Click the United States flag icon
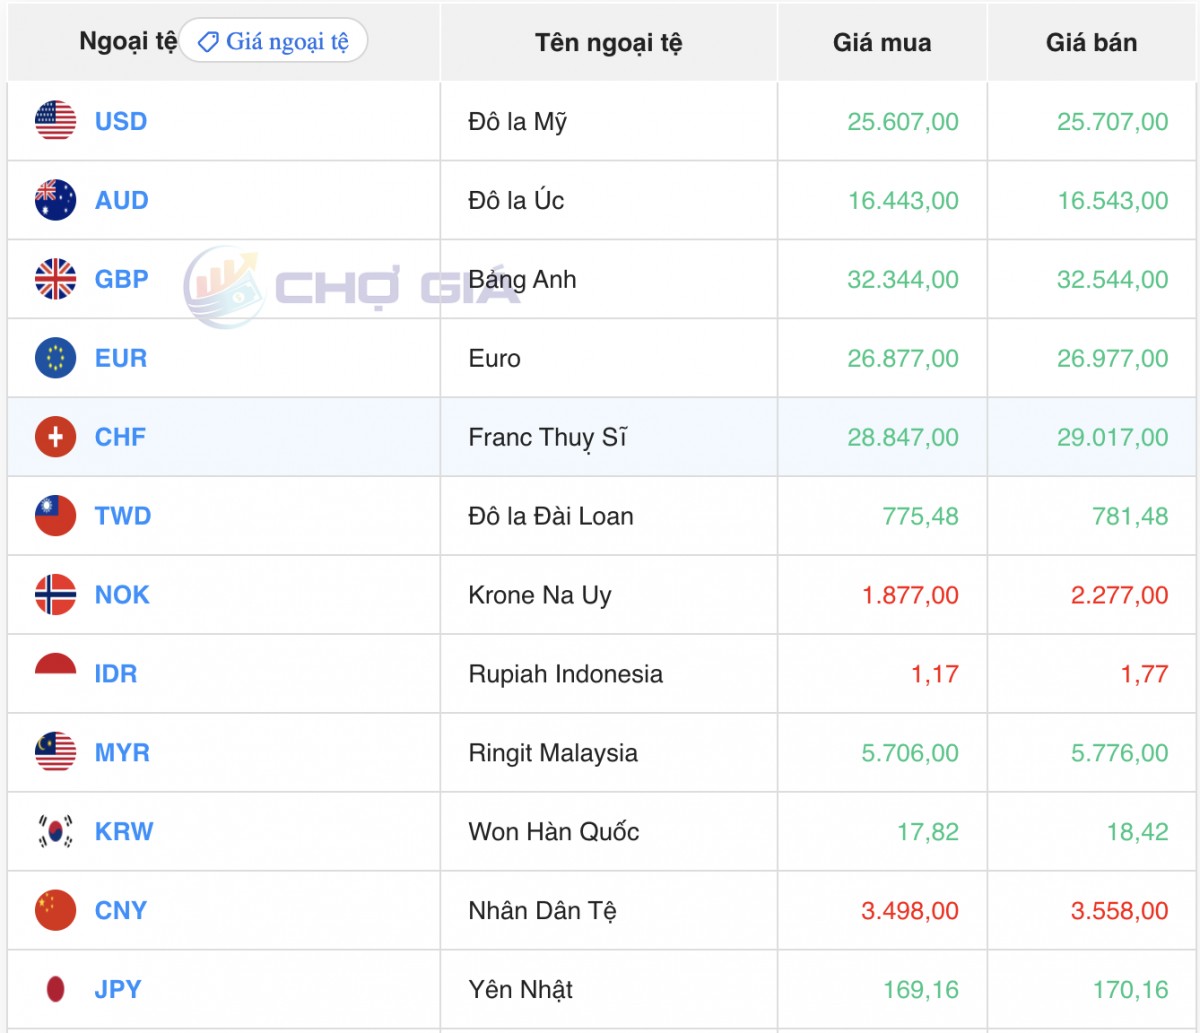This screenshot has height=1033, width=1200. (55, 121)
